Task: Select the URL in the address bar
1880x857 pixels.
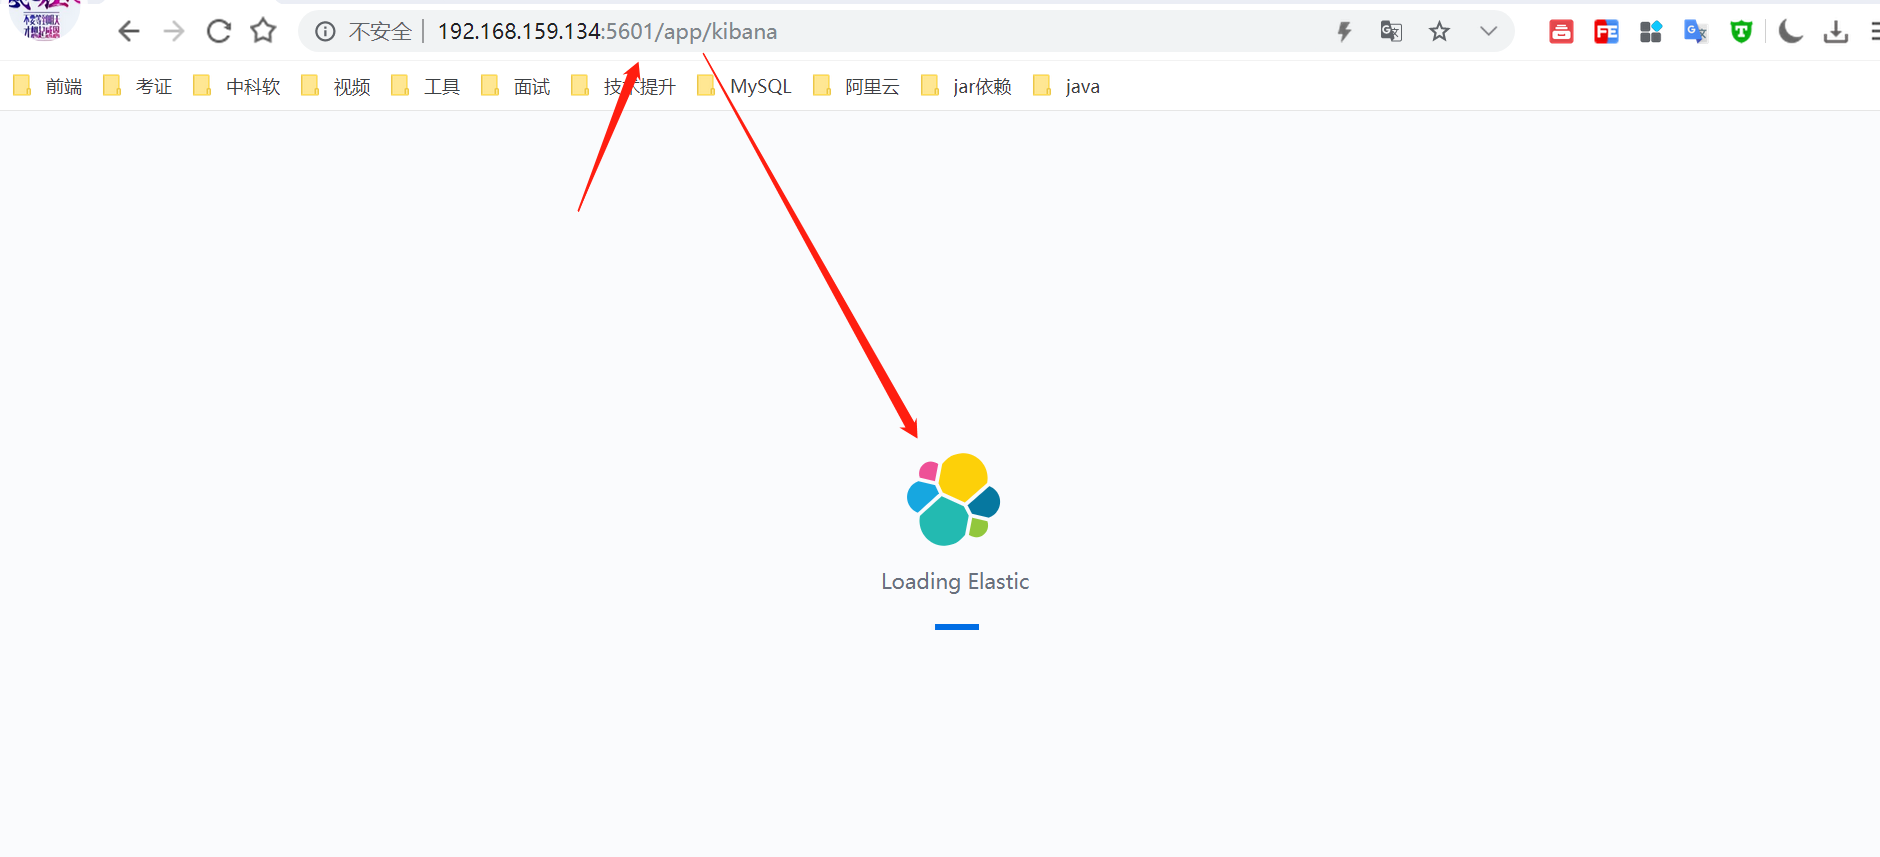Action: 607,32
